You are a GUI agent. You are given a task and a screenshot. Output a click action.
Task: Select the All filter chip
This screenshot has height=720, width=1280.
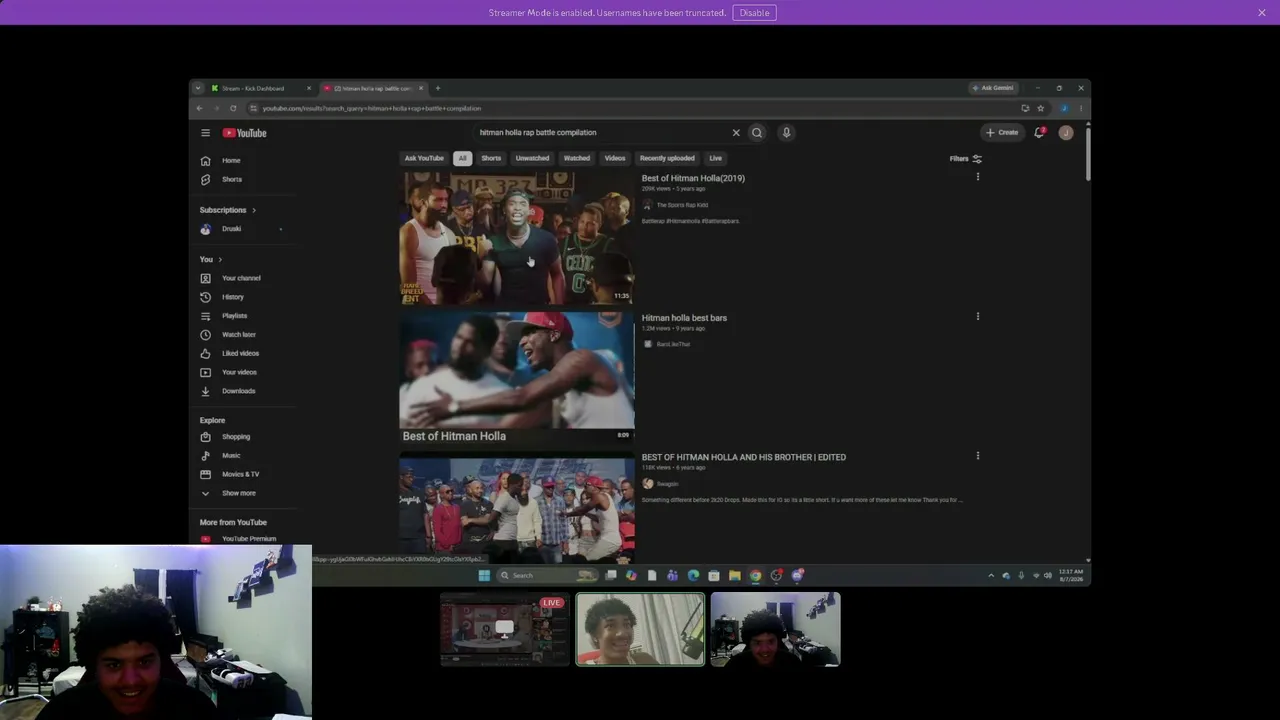462,158
